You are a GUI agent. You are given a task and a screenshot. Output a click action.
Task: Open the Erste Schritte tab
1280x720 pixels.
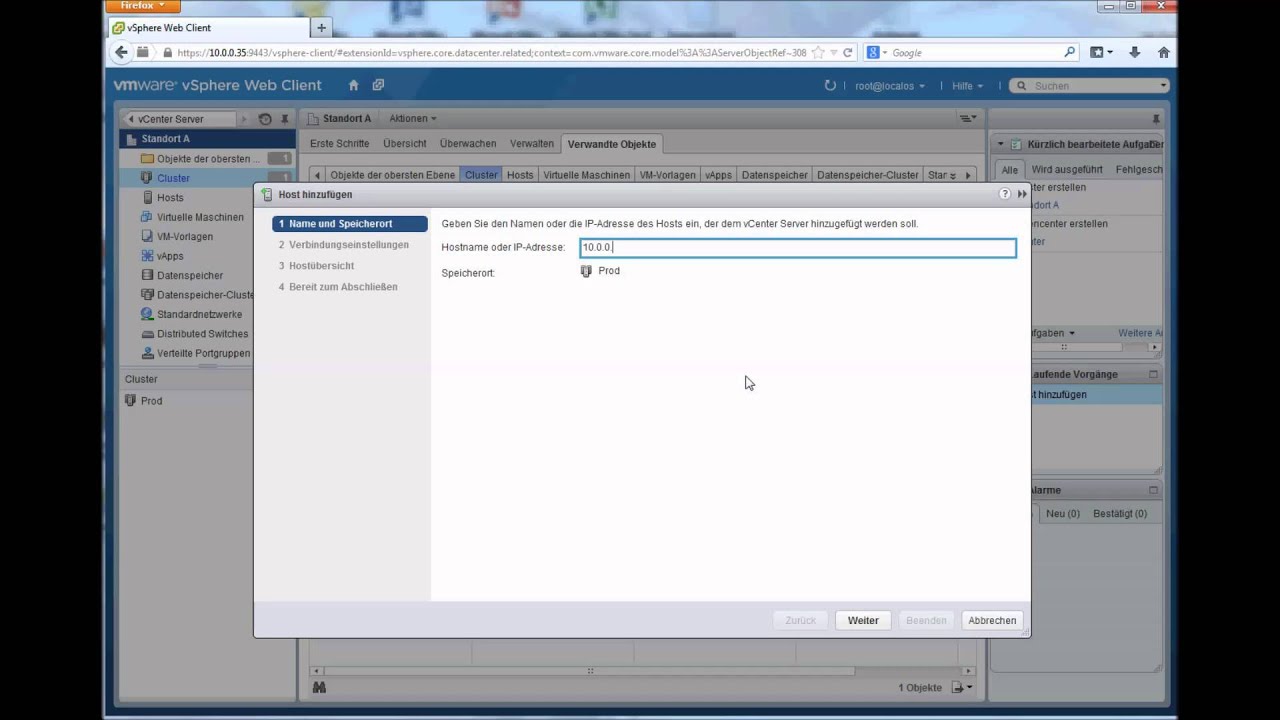(339, 144)
